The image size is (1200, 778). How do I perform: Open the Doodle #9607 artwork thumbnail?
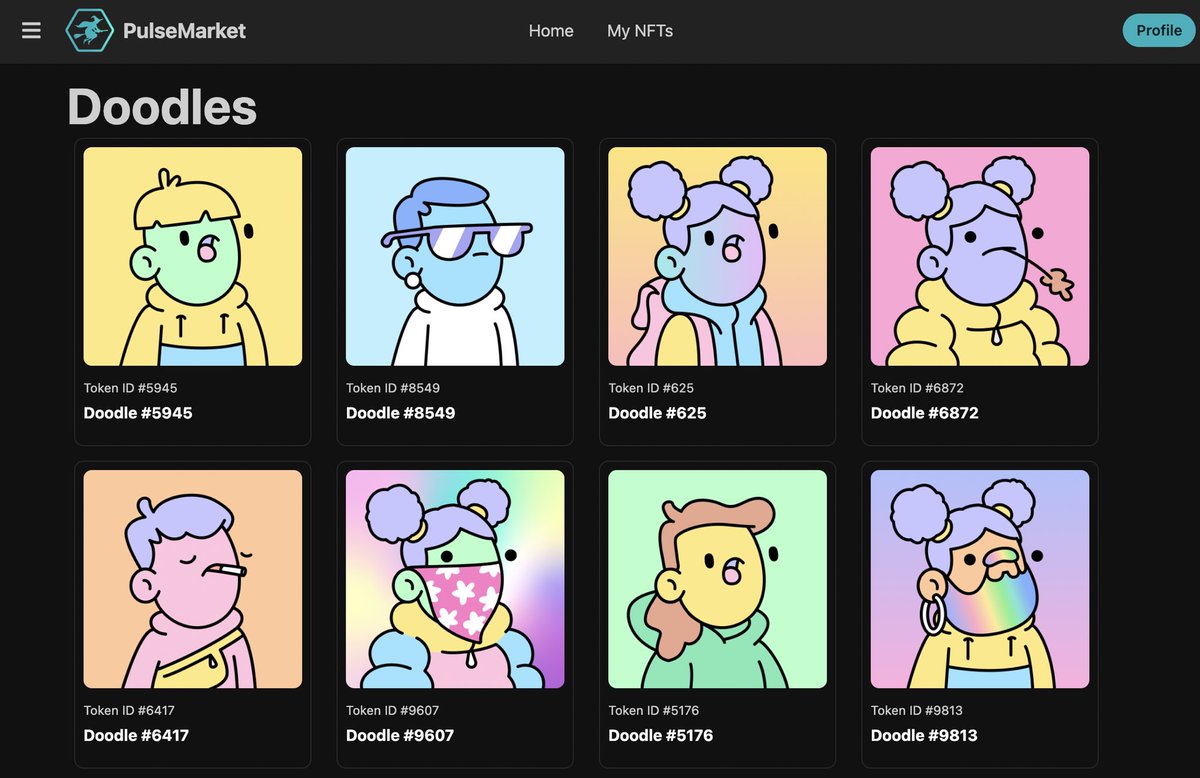455,579
